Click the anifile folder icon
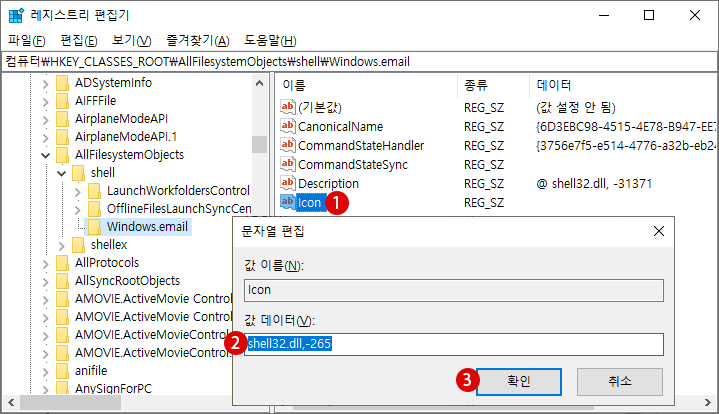This screenshot has width=719, height=414. pos(62,370)
